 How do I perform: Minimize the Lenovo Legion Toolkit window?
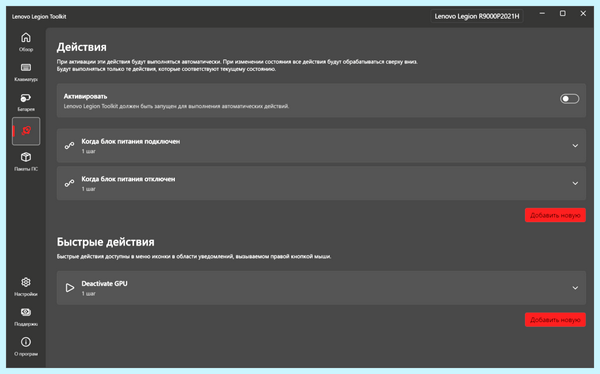pyautogui.click(x=542, y=13)
